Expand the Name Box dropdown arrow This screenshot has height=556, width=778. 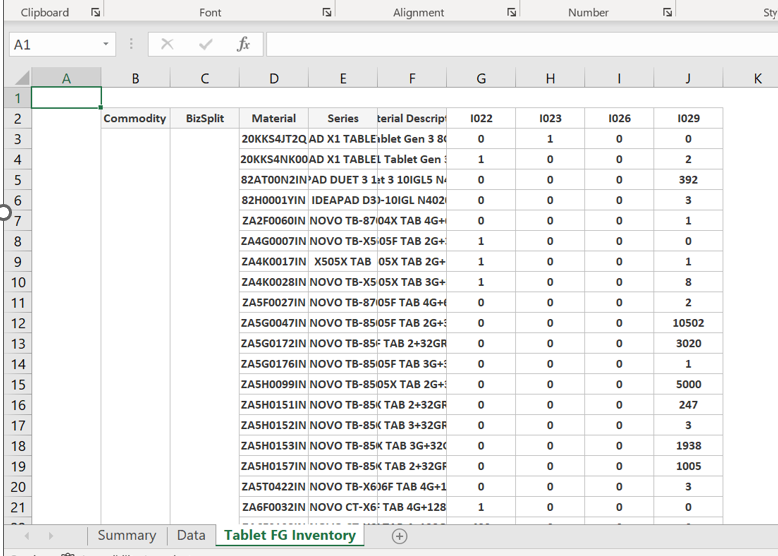point(106,45)
